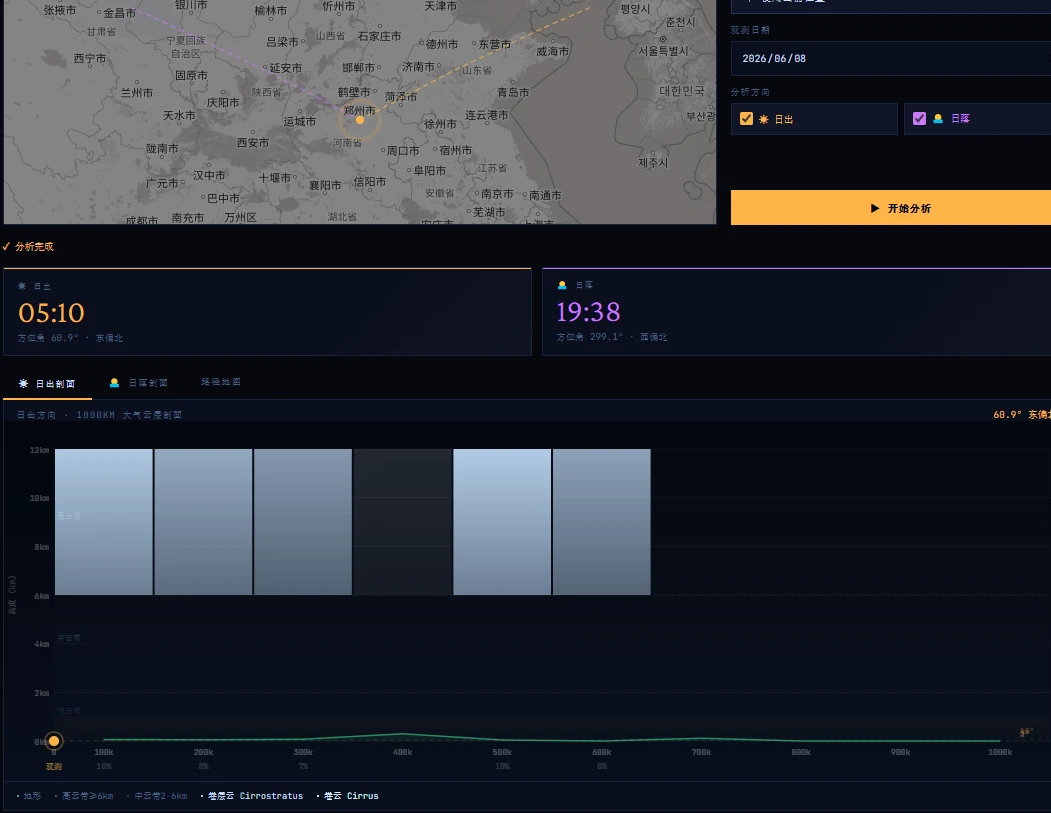Click the cloud bar above 200k

click(203, 521)
